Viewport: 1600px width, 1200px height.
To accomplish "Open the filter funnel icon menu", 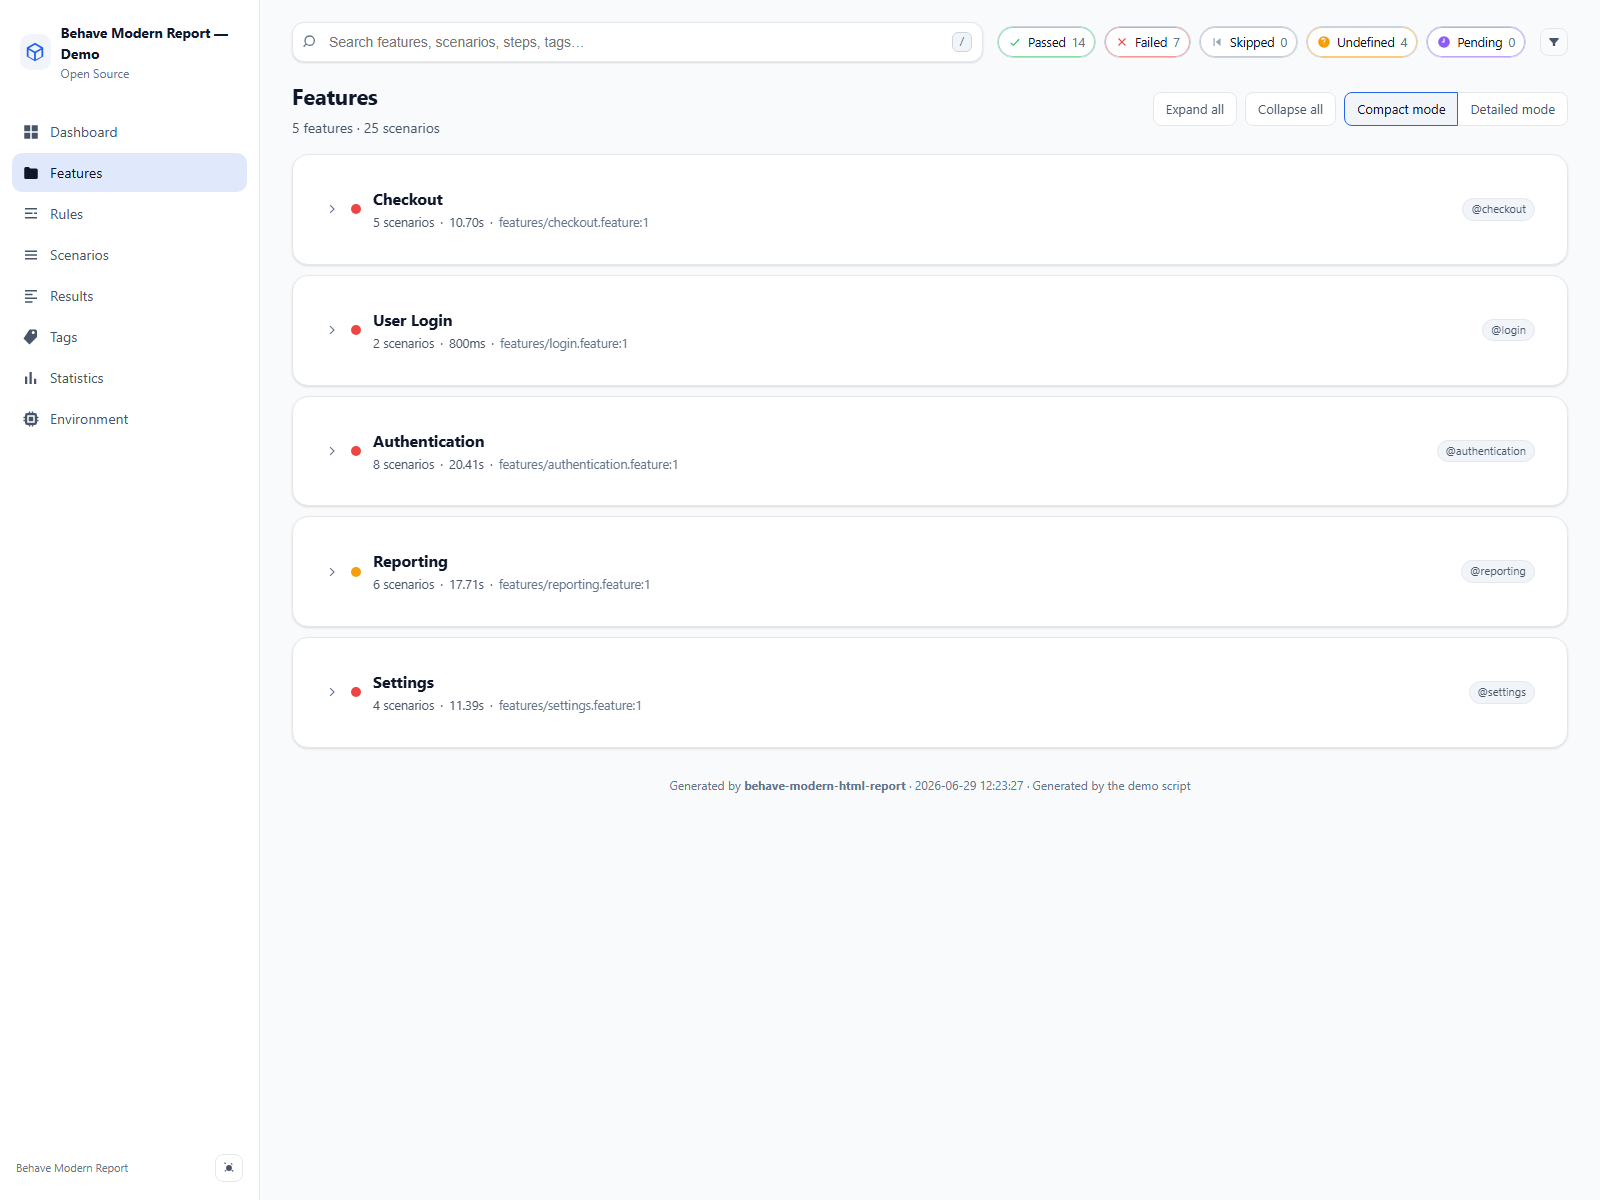I will 1554,42.
